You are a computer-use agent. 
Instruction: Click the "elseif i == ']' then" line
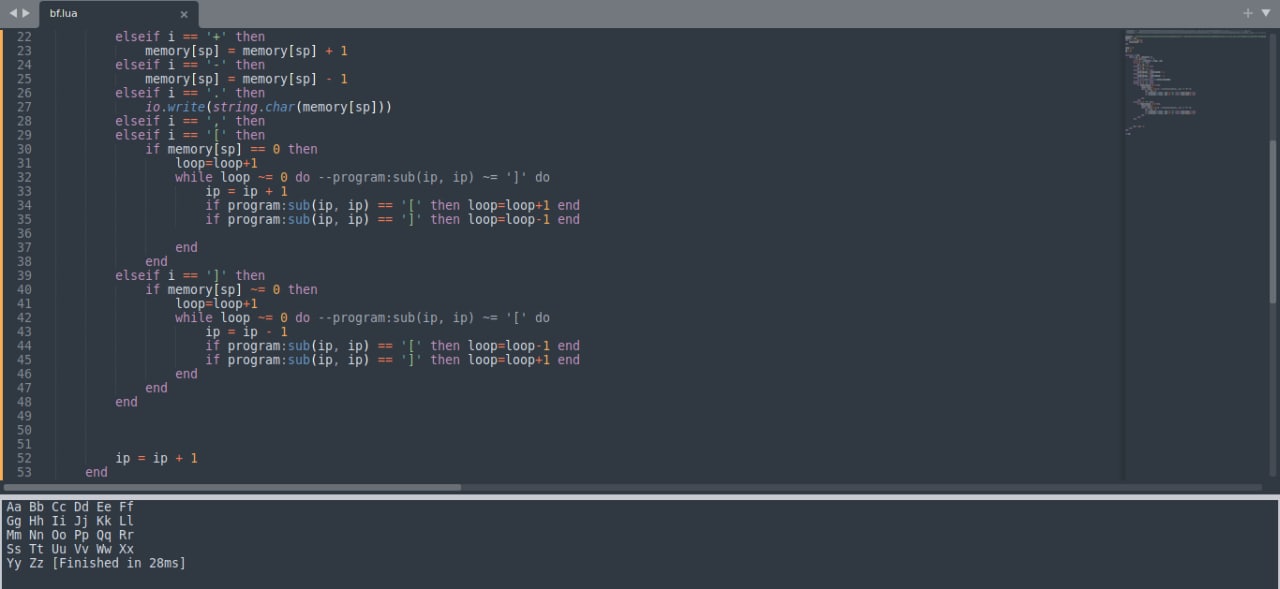[190, 275]
